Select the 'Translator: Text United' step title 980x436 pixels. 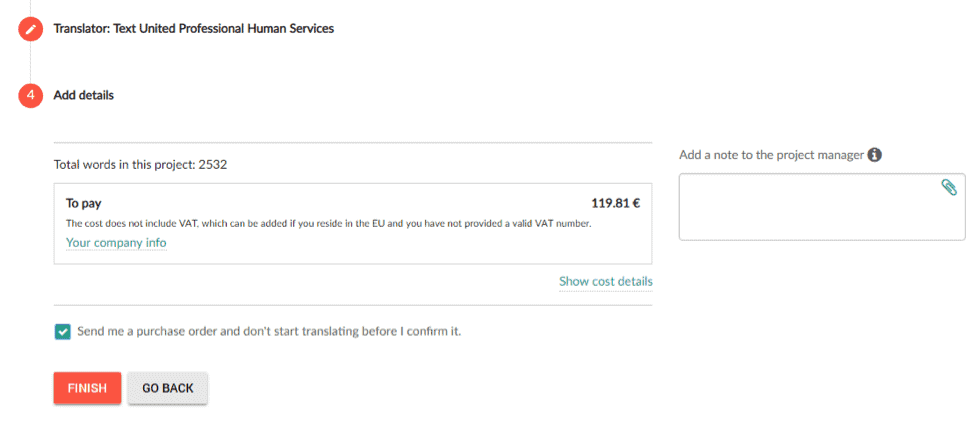click(193, 29)
